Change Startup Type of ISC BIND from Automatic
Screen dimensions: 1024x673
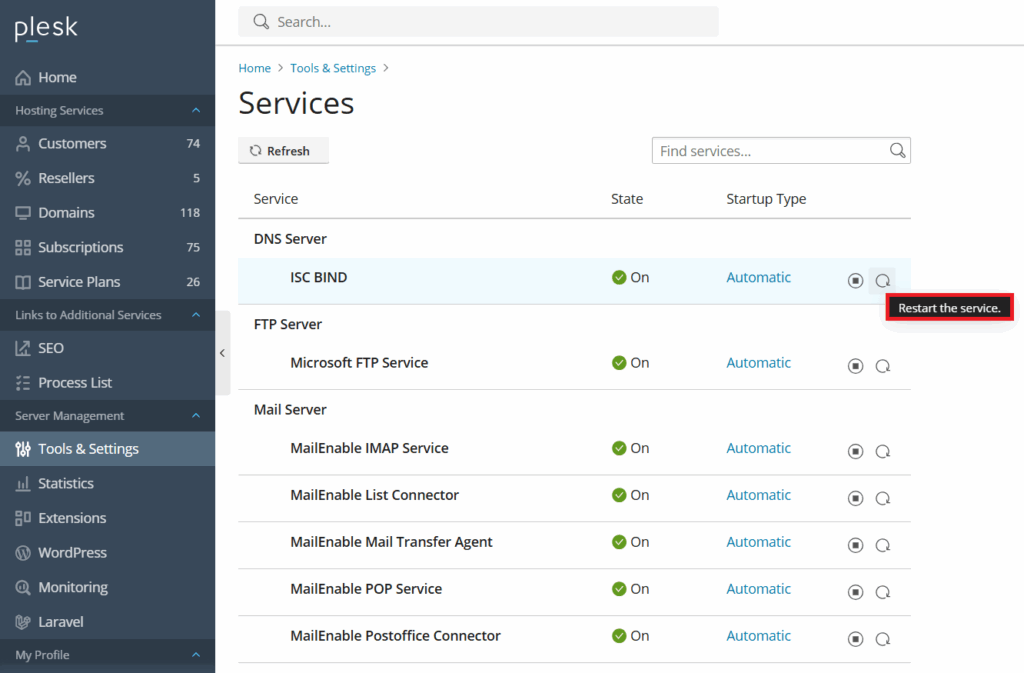click(758, 277)
